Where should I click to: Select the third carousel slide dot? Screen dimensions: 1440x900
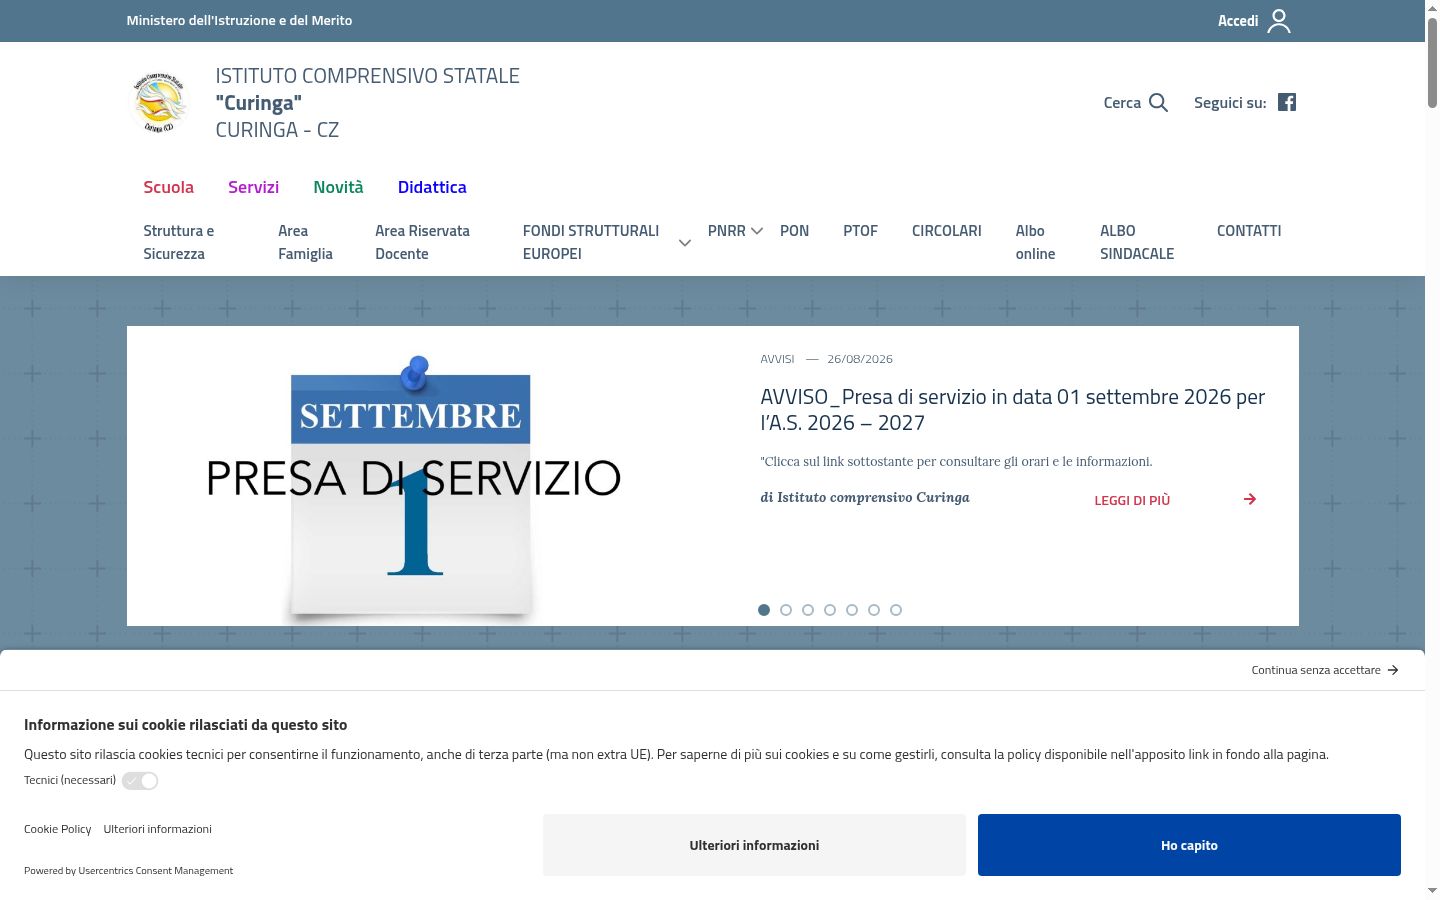[808, 610]
